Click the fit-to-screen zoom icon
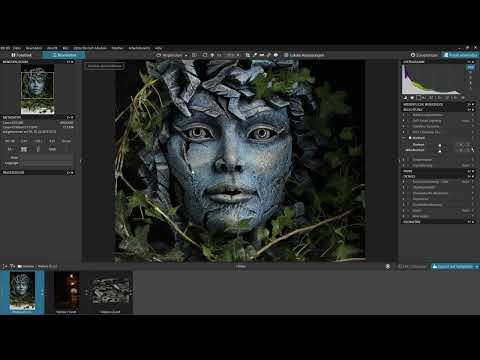 (205, 55)
